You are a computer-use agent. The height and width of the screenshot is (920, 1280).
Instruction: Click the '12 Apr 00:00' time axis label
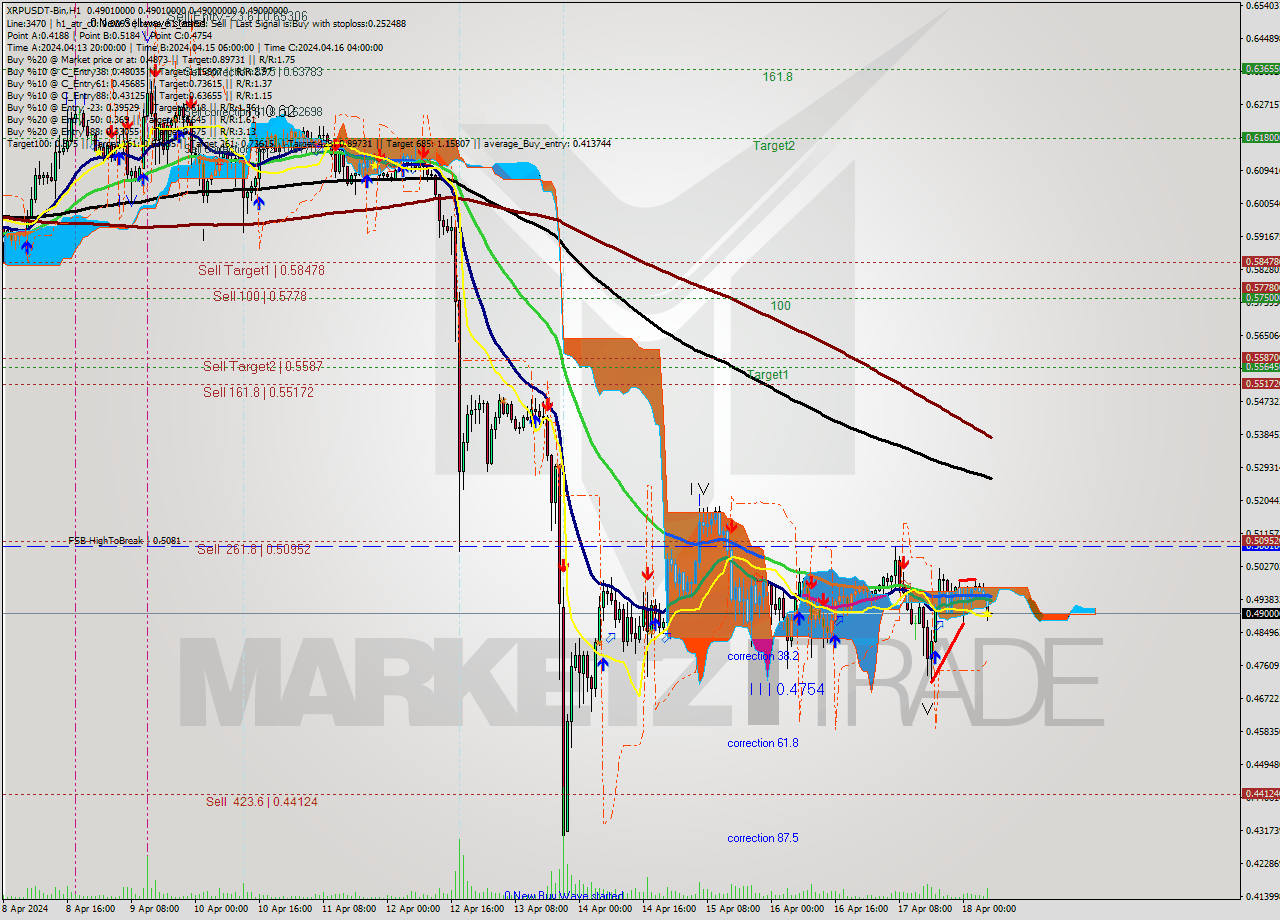pyautogui.click(x=413, y=909)
